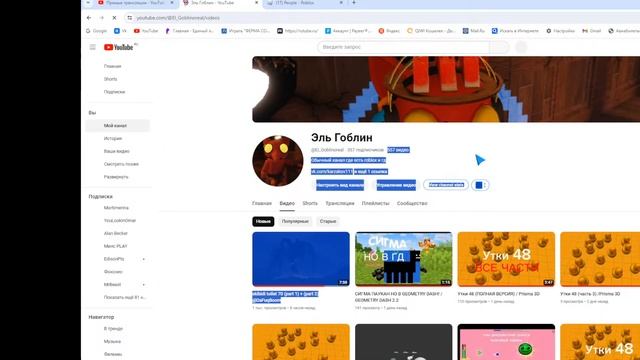Click the white outlined channel button
Viewport: 640px width, 360px height.
tap(446, 185)
